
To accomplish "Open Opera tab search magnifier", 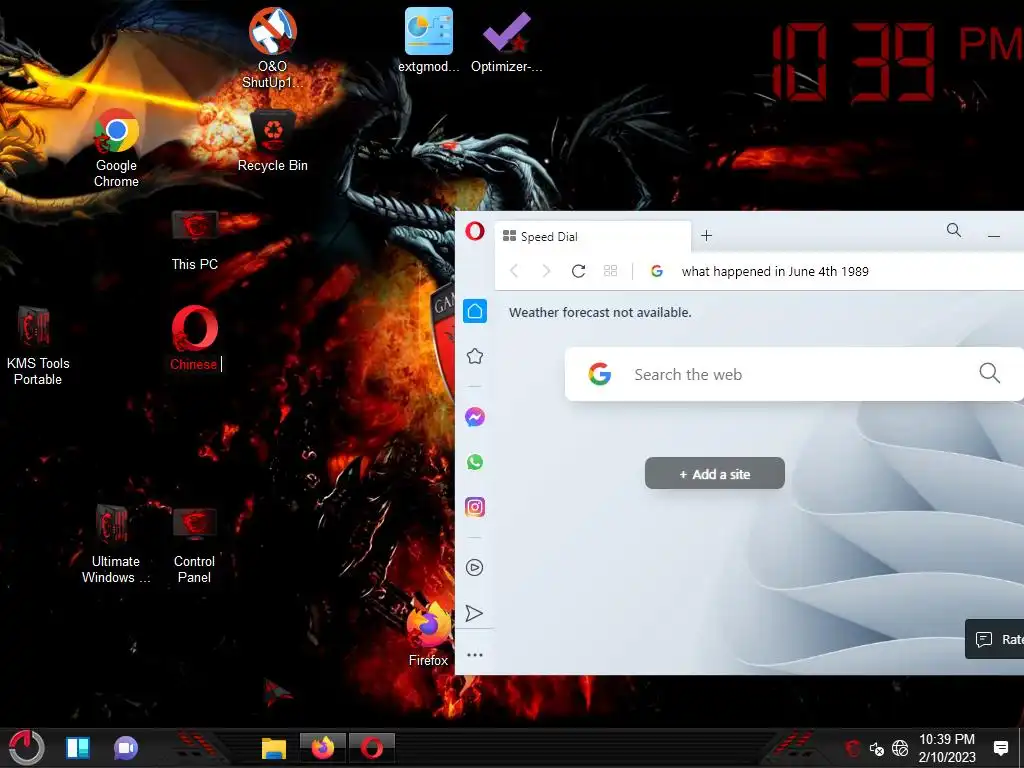I will coord(953,230).
